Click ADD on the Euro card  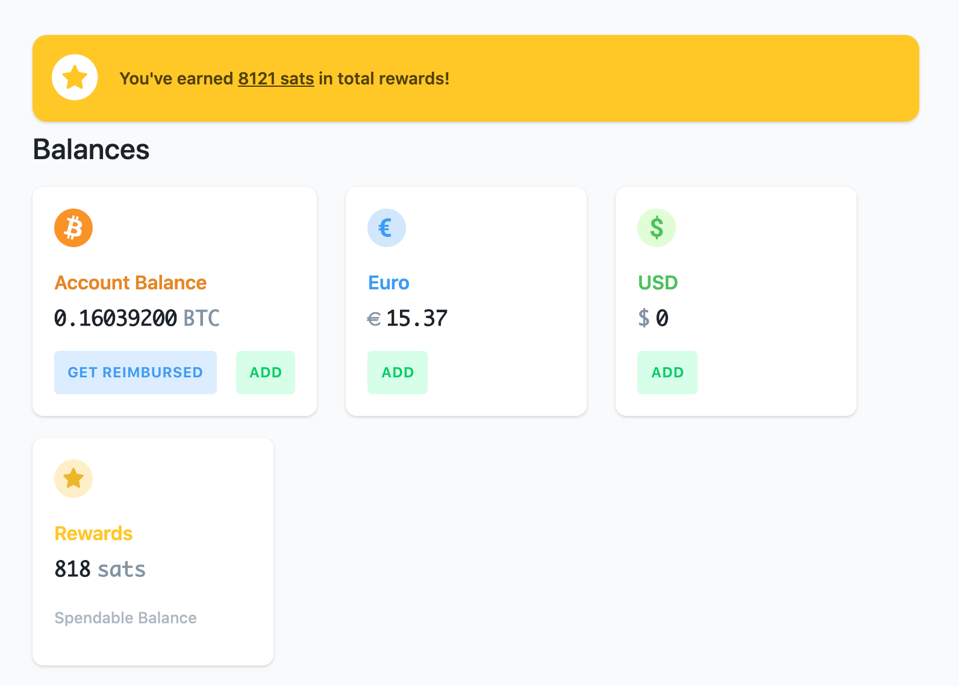(x=397, y=372)
